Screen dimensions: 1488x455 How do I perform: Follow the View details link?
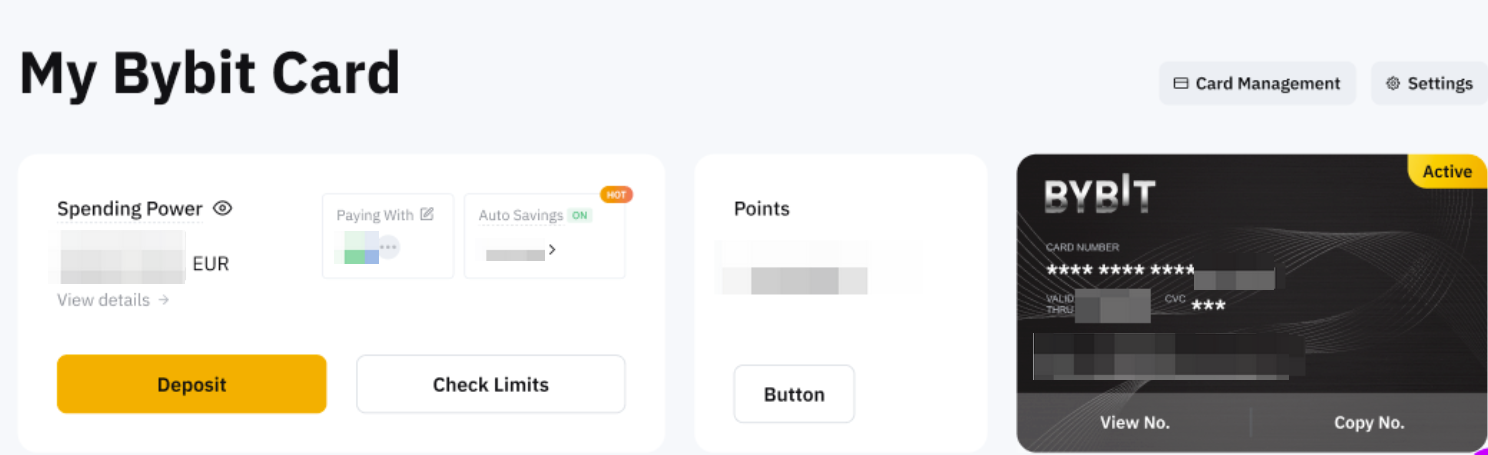click(x=113, y=300)
